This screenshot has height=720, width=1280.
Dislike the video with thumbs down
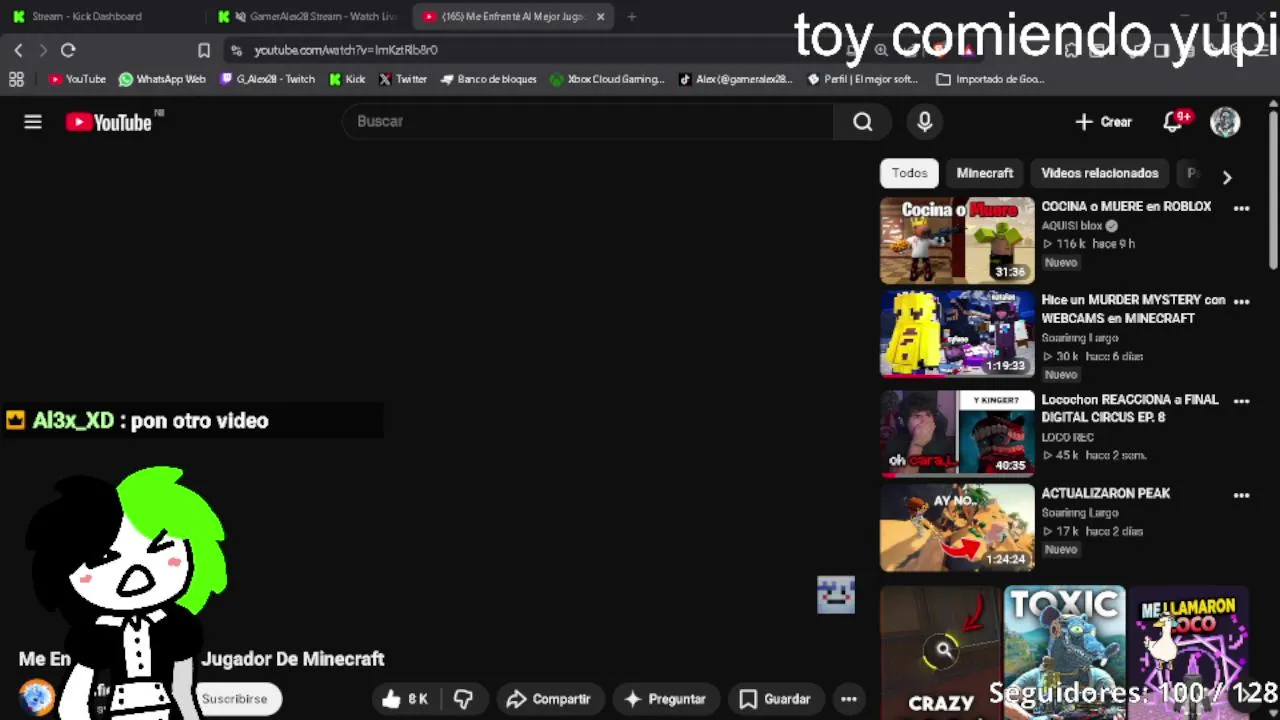463,699
